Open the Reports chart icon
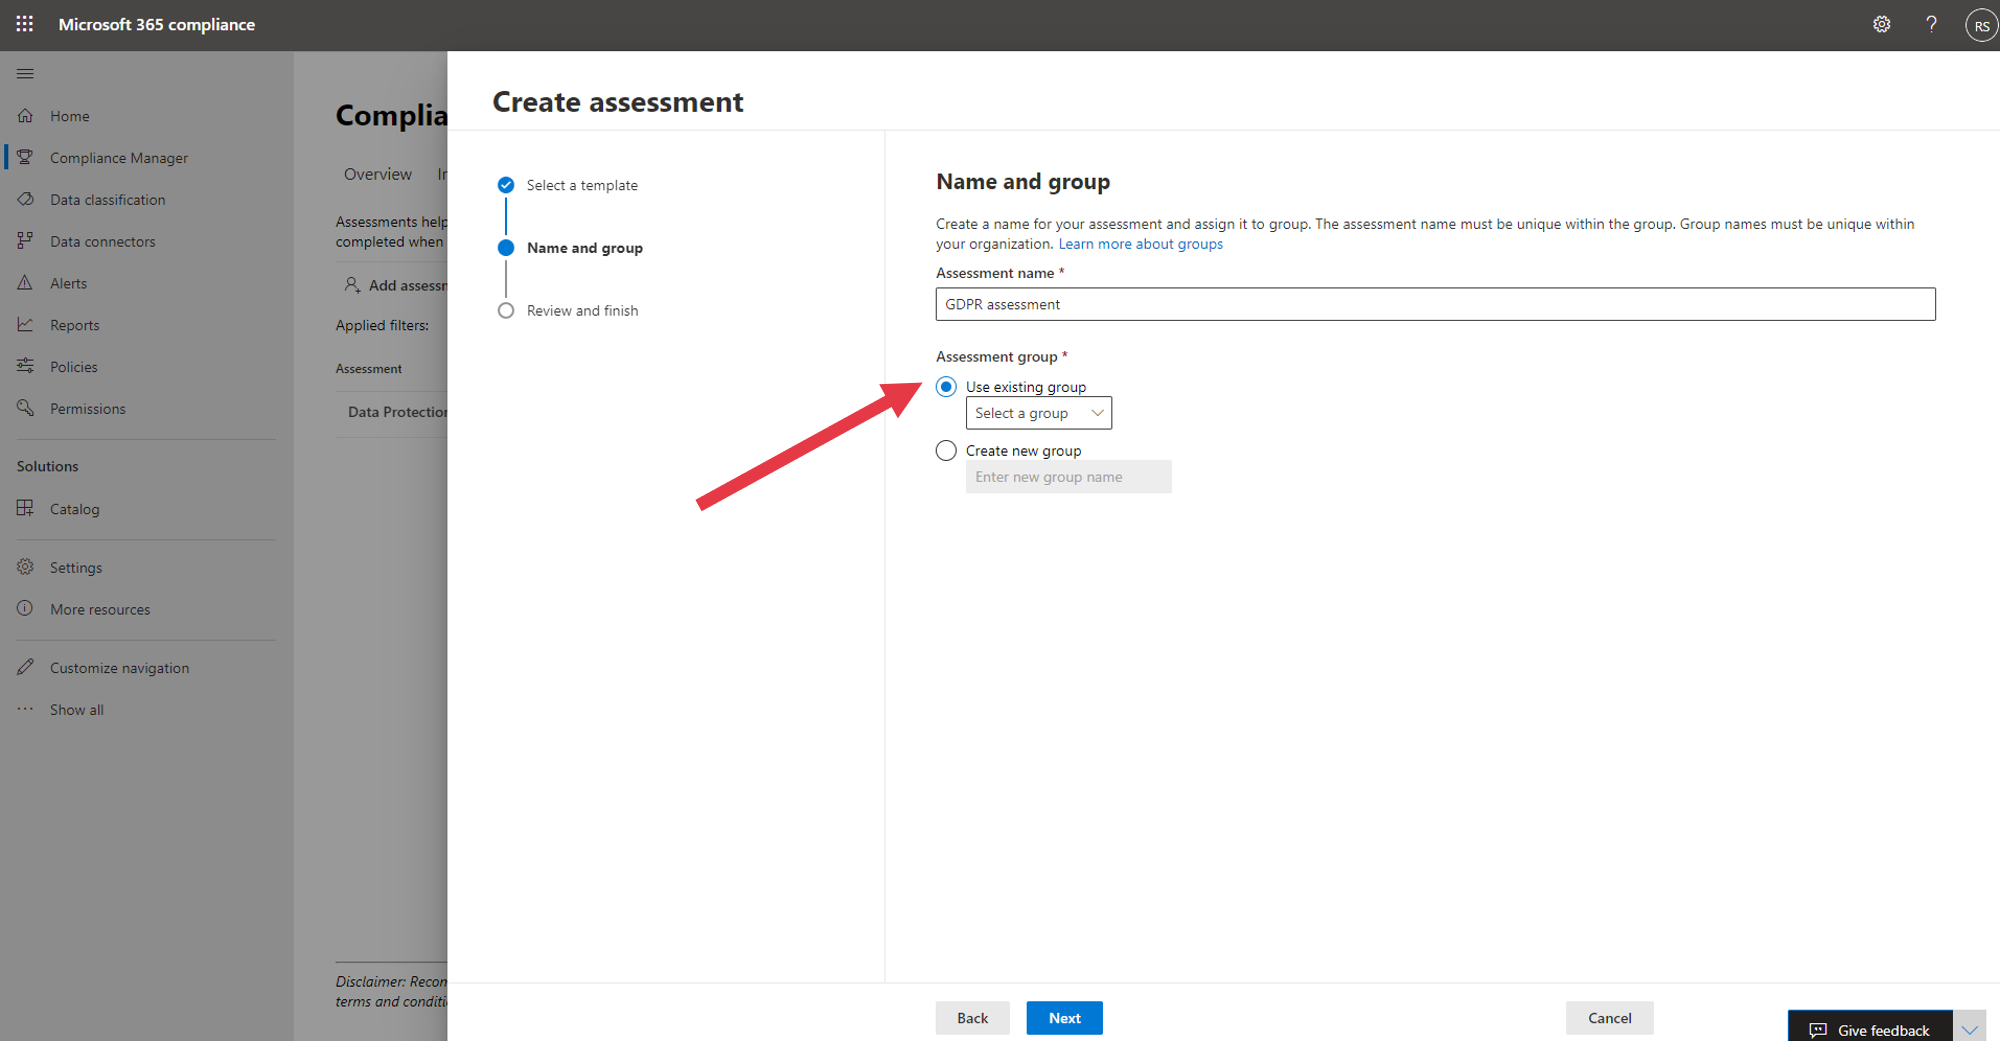The height and width of the screenshot is (1041, 2000). pos(26,325)
